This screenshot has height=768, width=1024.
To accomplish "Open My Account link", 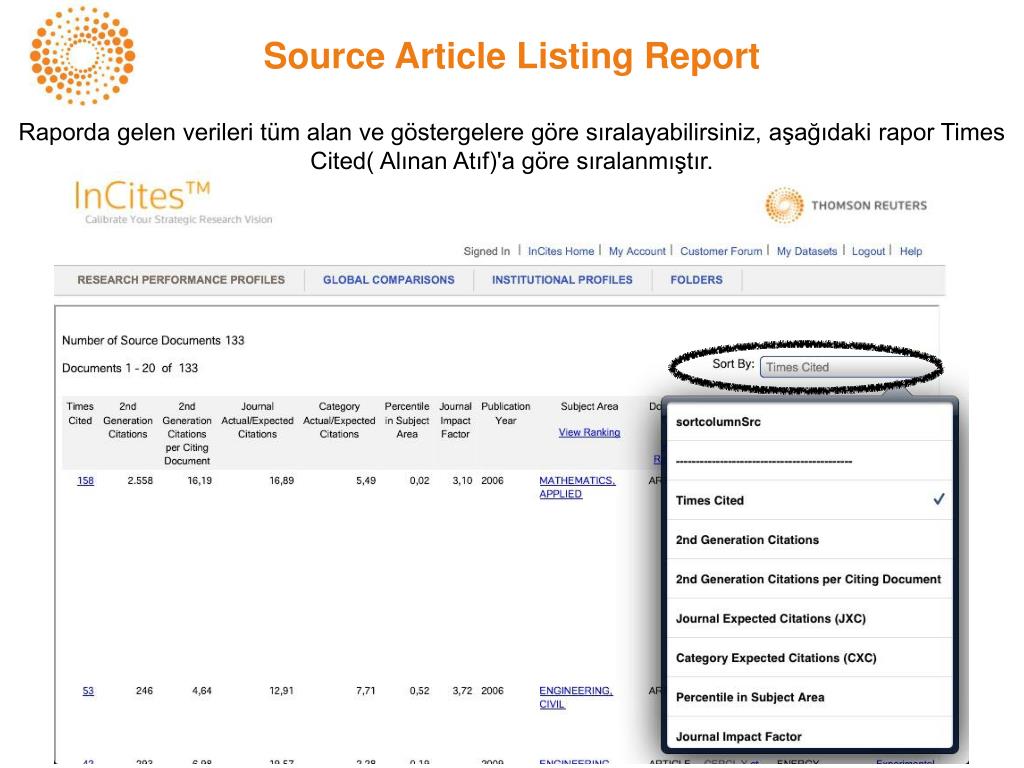I will point(636,251).
